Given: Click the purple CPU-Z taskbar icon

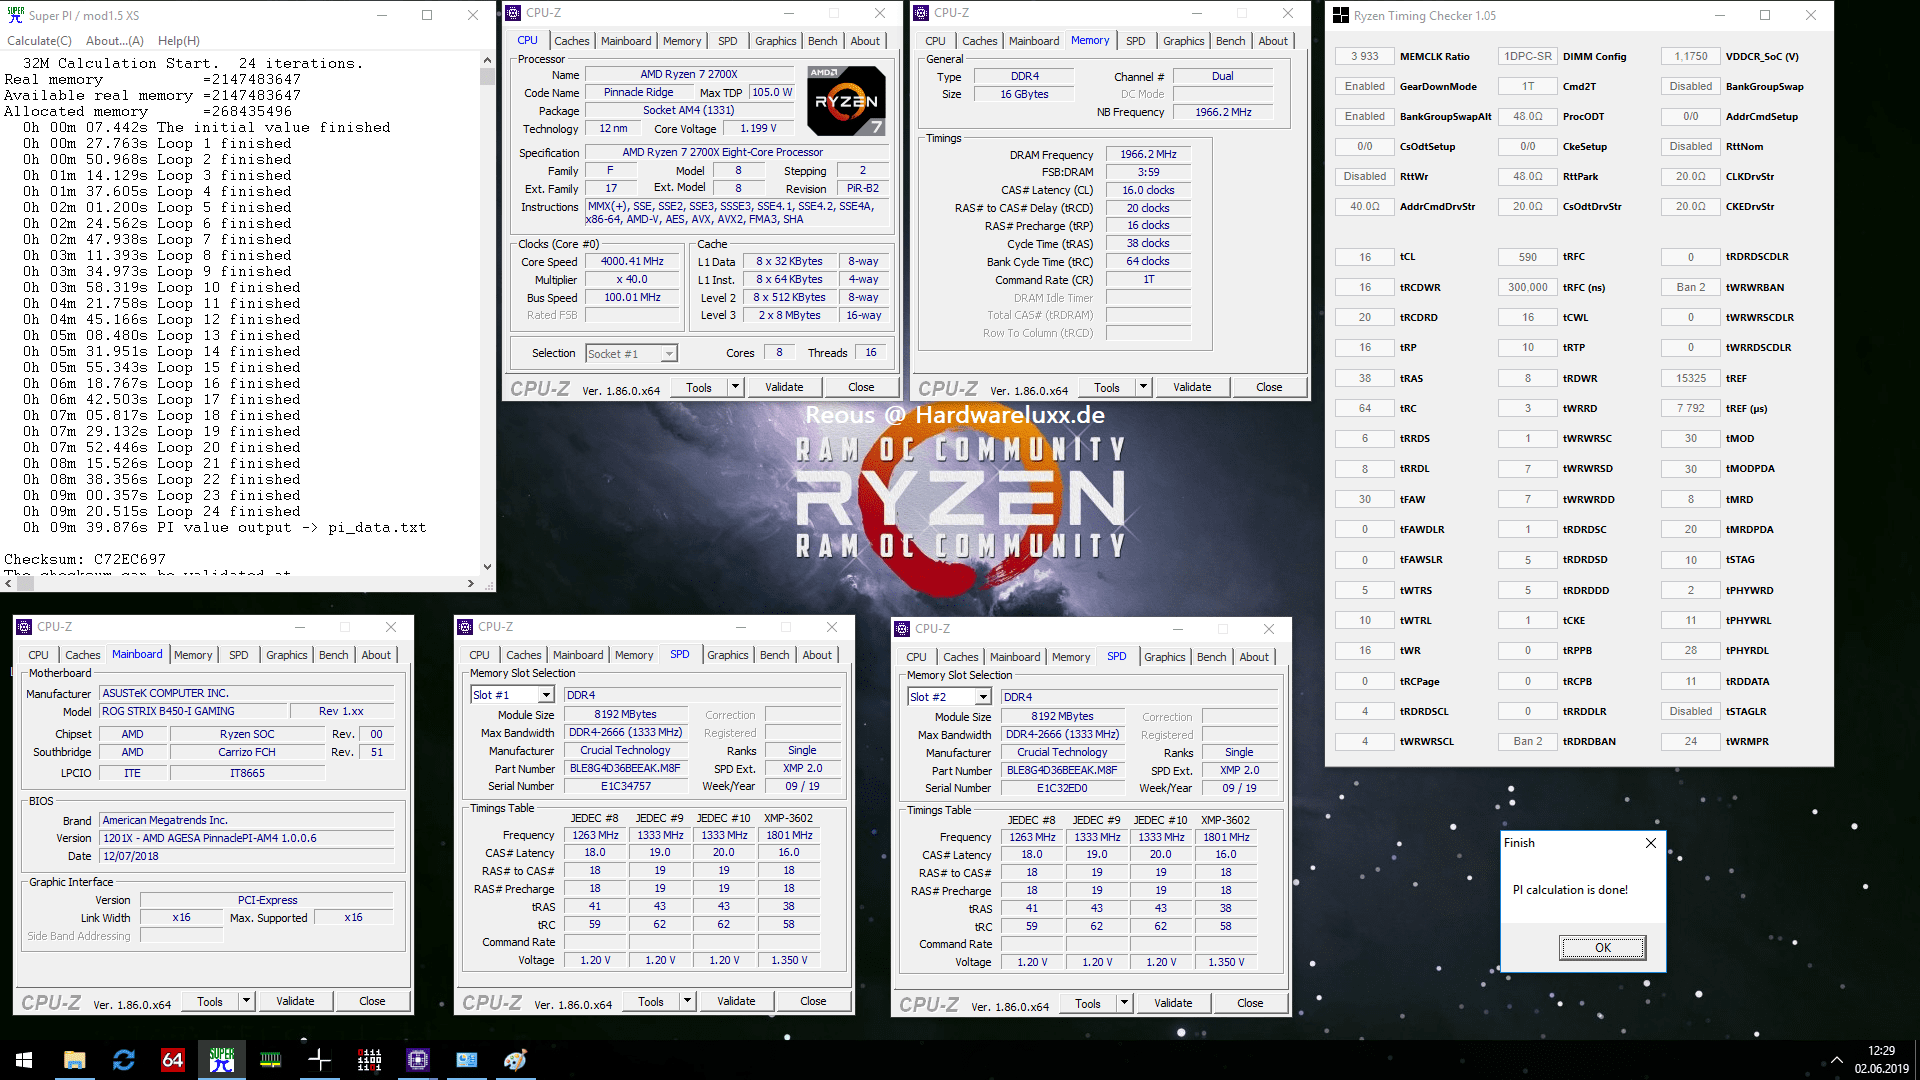Looking at the screenshot, I should (418, 1060).
